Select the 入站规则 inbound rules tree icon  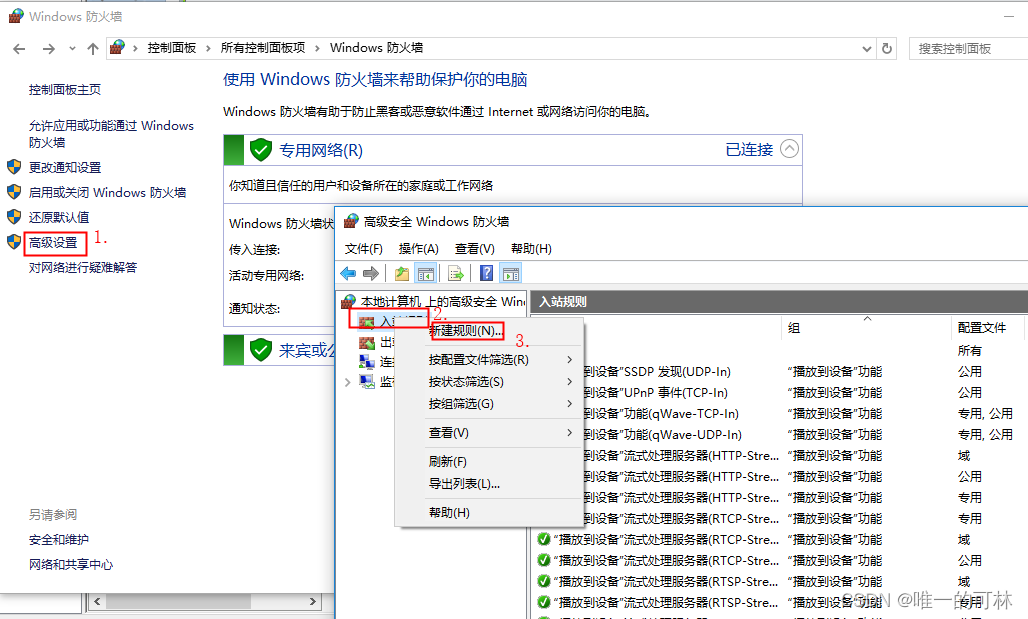point(366,321)
